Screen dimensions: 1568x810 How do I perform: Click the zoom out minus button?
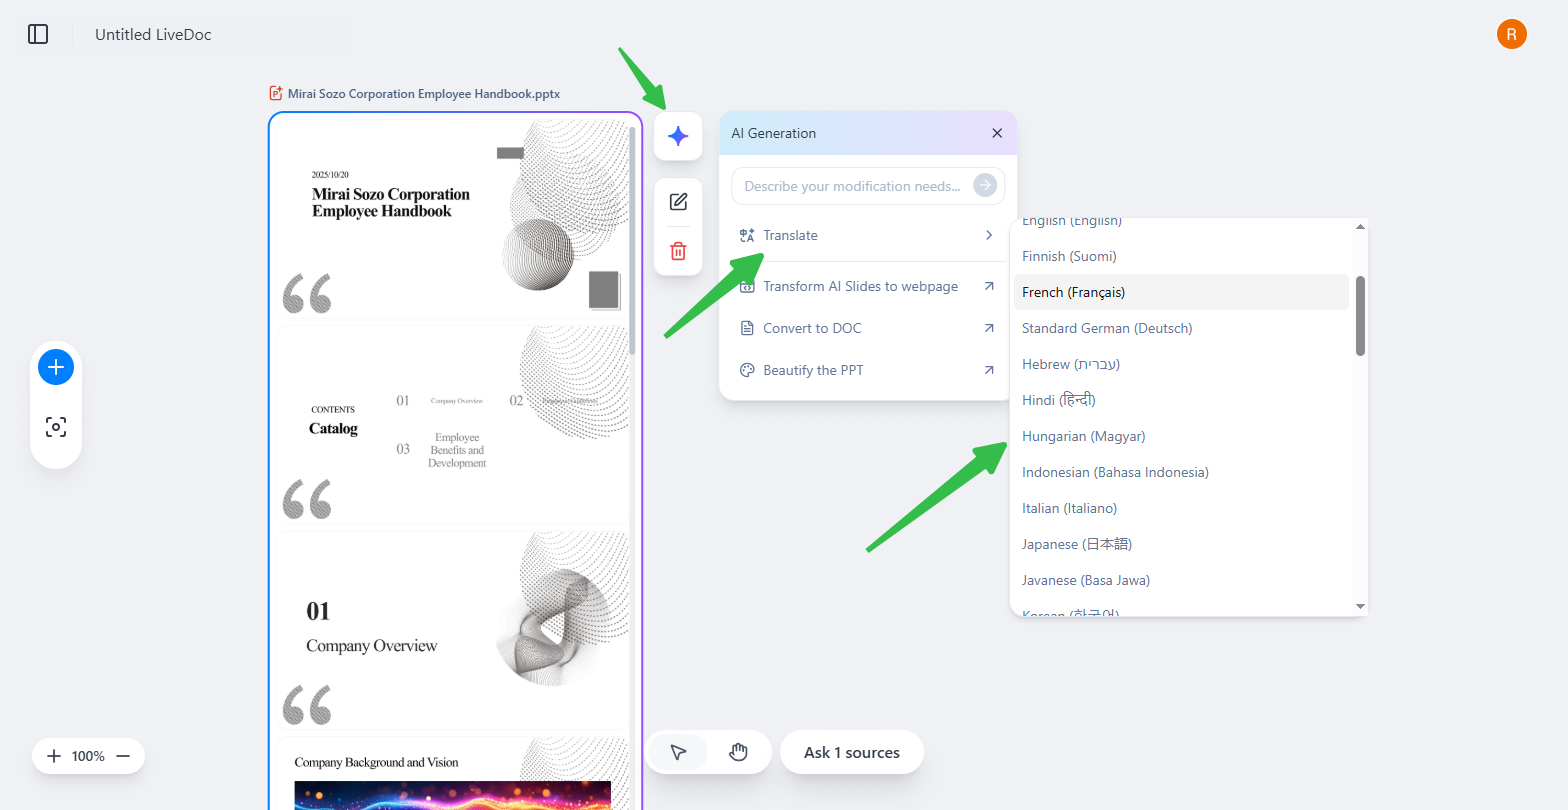tap(123, 756)
